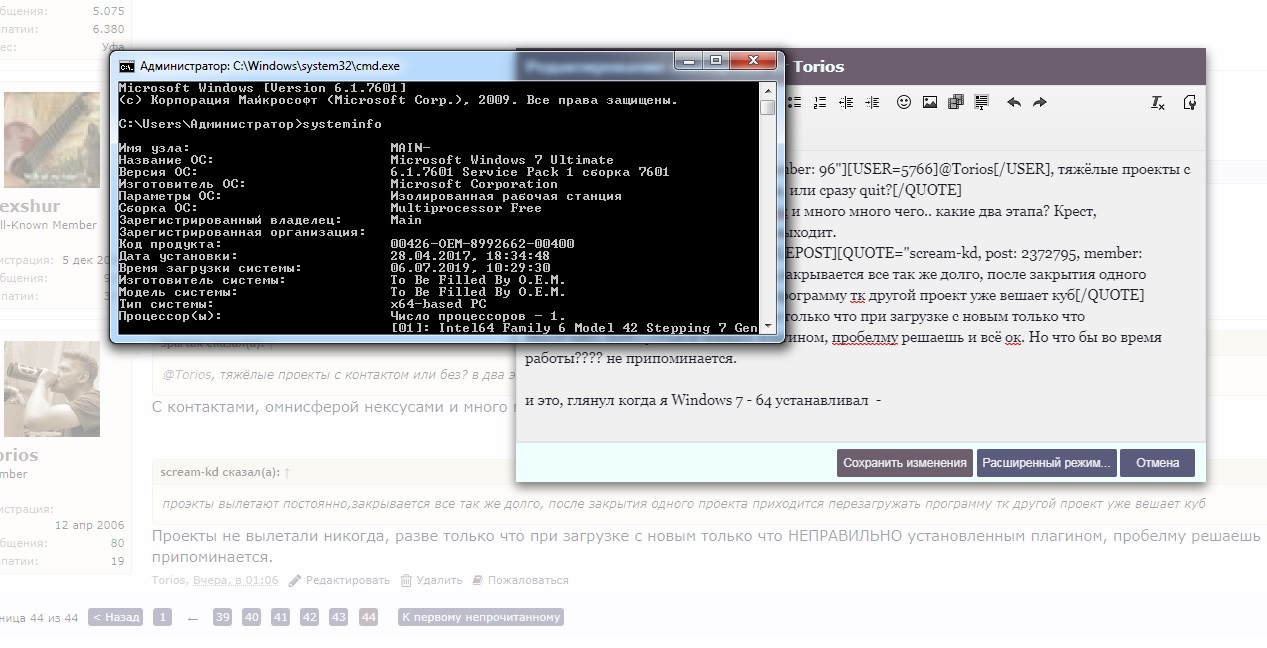The width and height of the screenshot is (1267, 648).
Task: Cancel editing with Отмена
Action: (1157, 463)
